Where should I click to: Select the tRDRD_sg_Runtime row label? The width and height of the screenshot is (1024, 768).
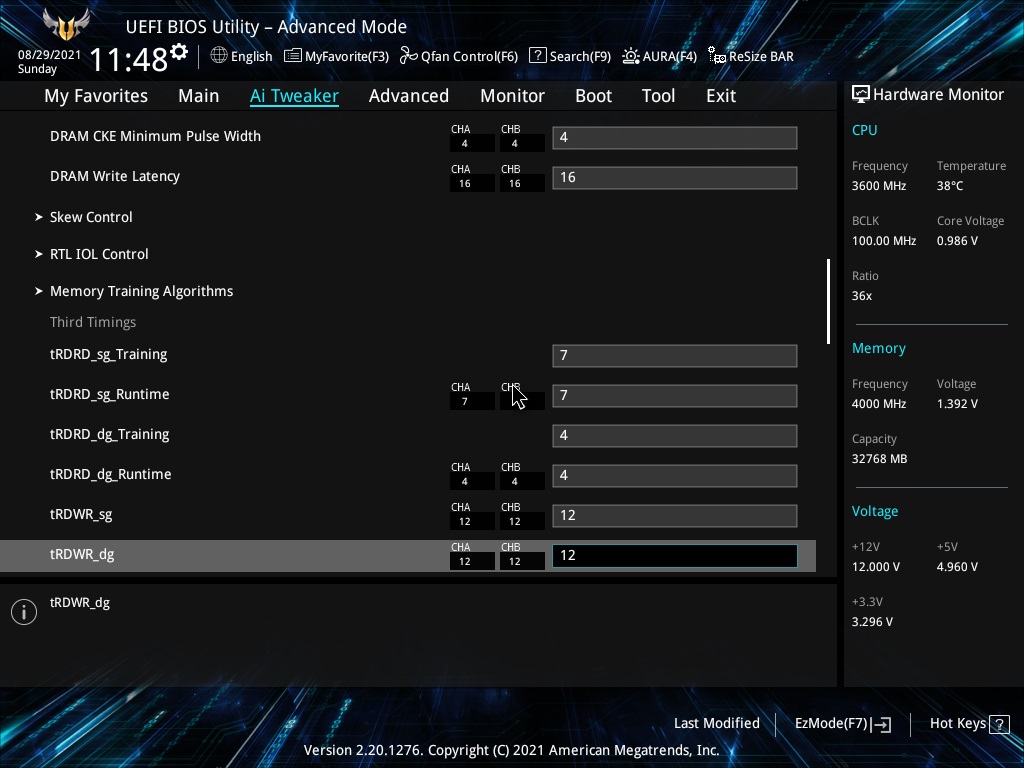click(x=110, y=395)
